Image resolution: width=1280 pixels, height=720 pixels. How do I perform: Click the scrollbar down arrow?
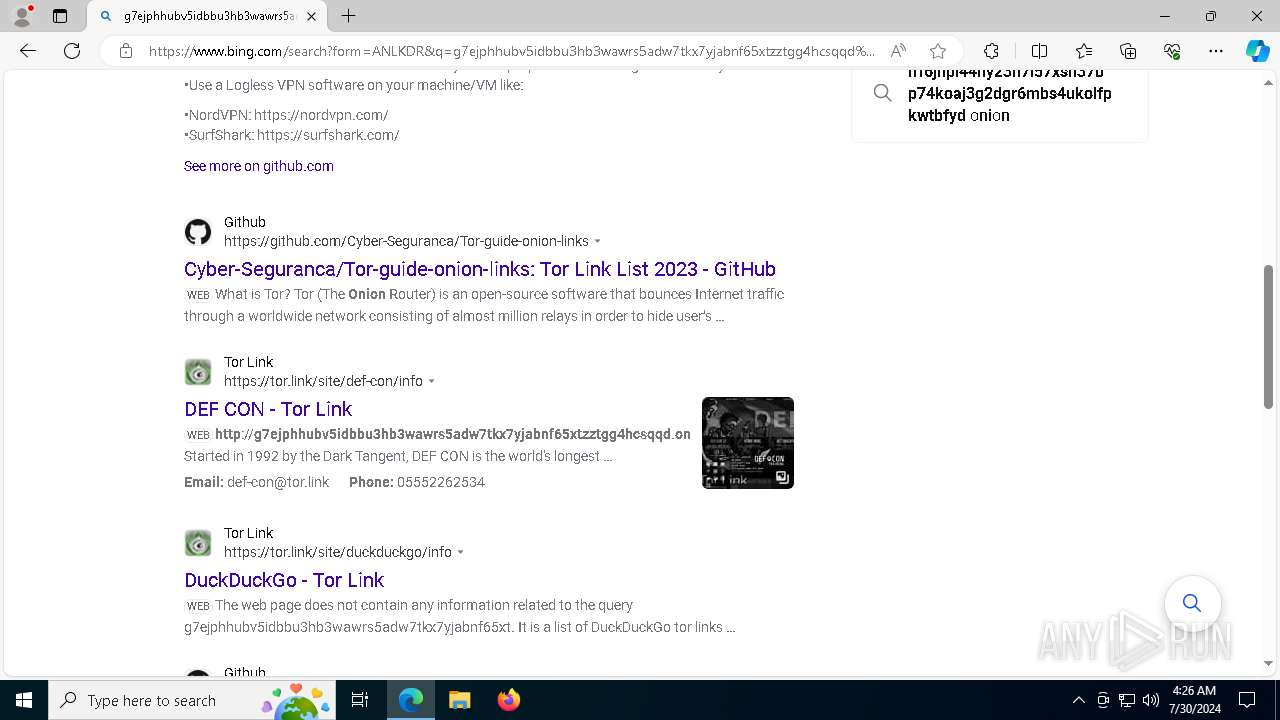[1268, 663]
